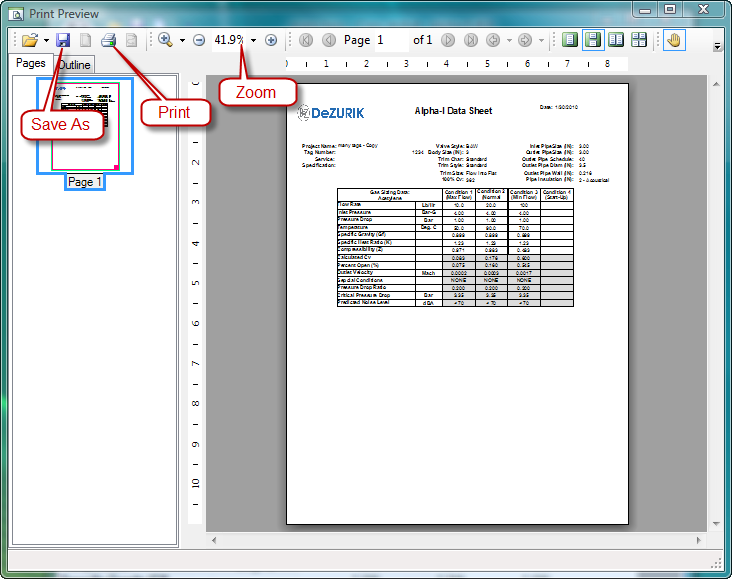Open the forward history dropdown arrow
The height and width of the screenshot is (579, 732).
click(542, 41)
